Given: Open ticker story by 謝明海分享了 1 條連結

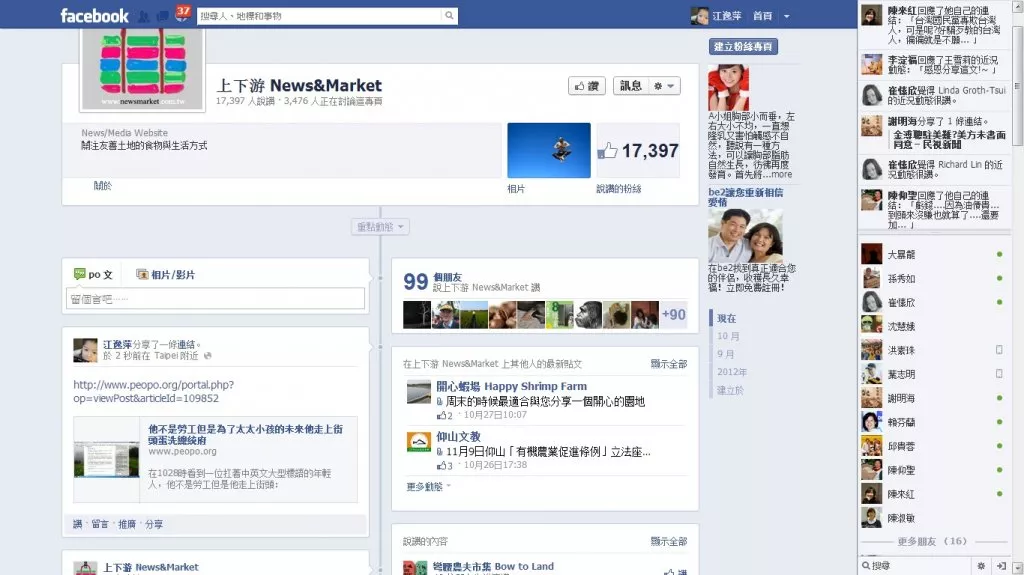Looking at the screenshot, I should [933, 135].
